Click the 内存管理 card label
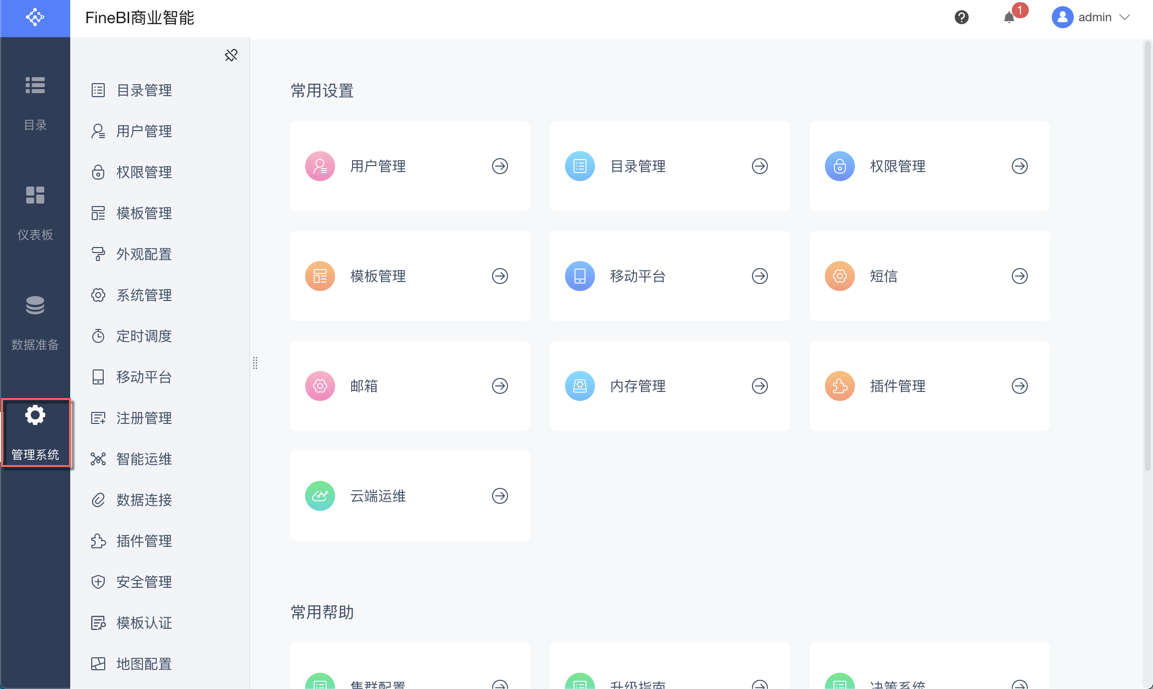Image resolution: width=1153 pixels, height=689 pixels. pyautogui.click(x=638, y=386)
